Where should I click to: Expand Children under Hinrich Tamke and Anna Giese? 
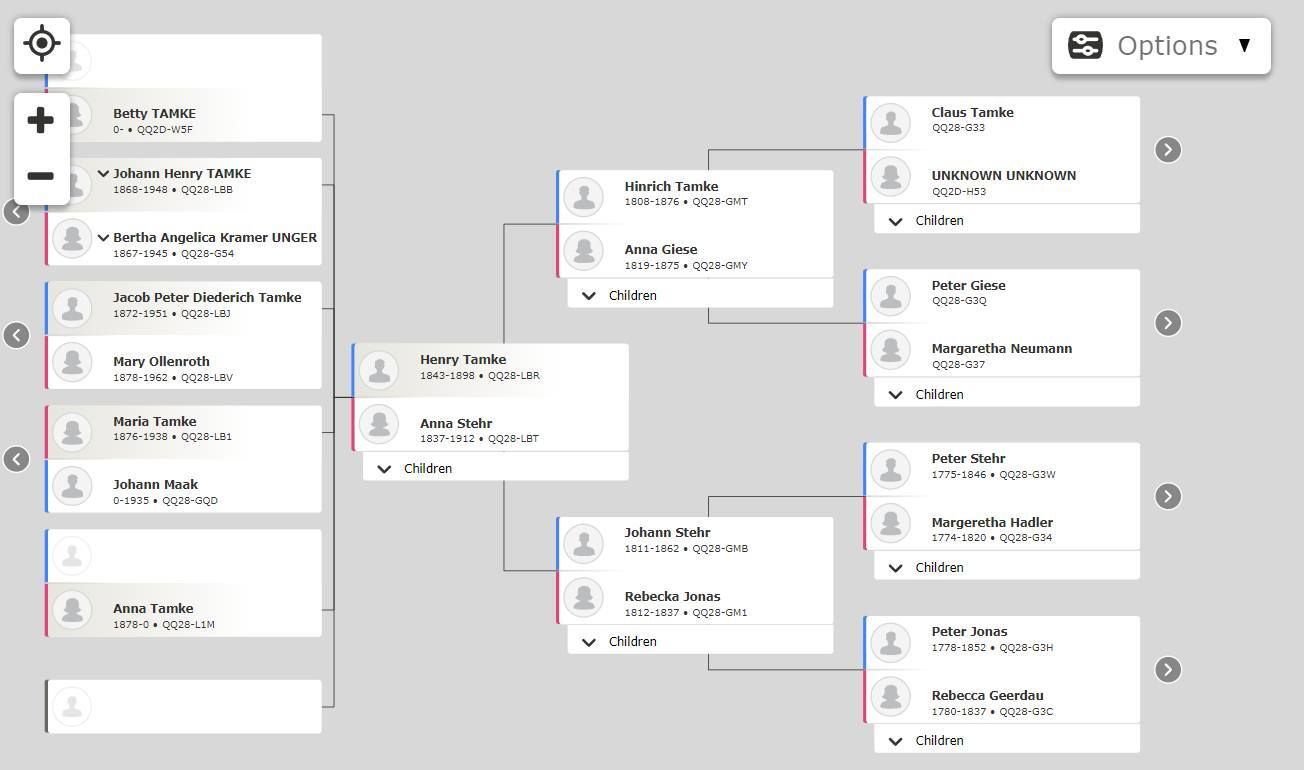click(700, 295)
